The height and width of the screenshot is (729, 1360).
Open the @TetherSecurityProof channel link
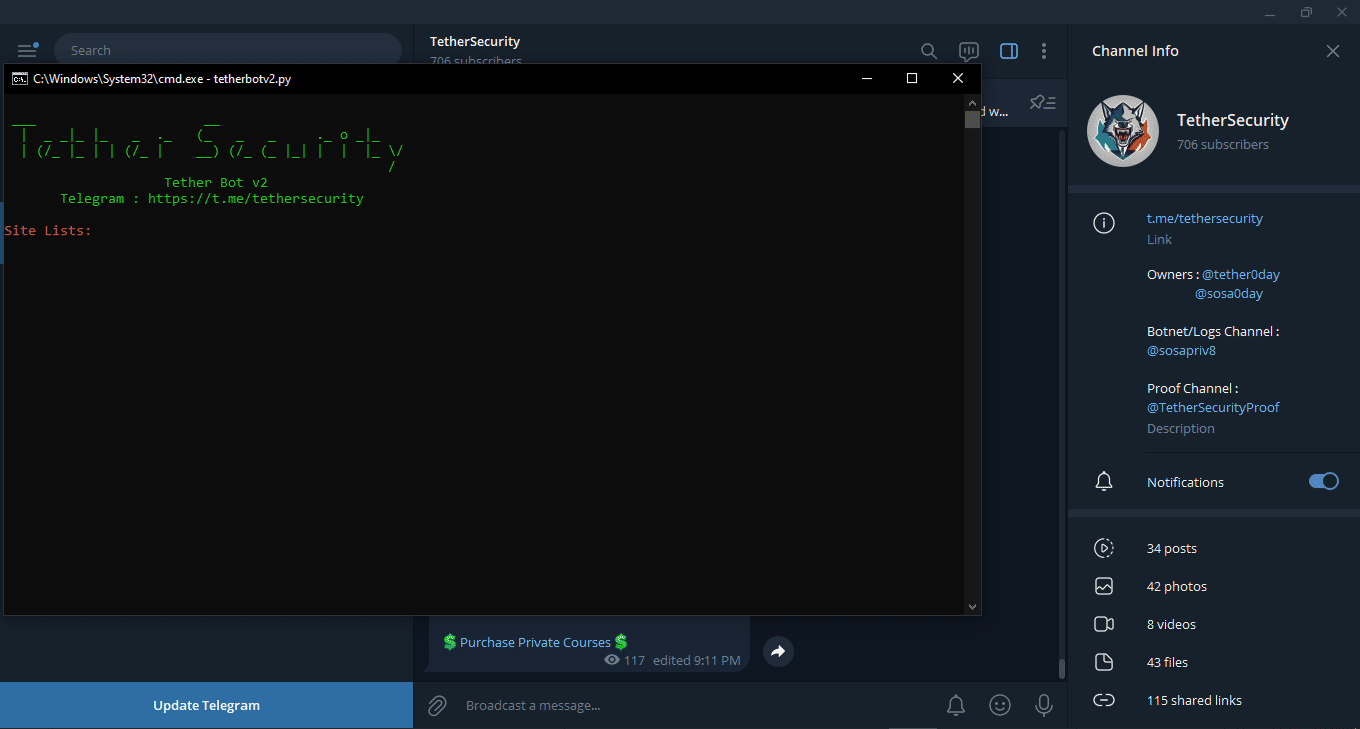1213,408
